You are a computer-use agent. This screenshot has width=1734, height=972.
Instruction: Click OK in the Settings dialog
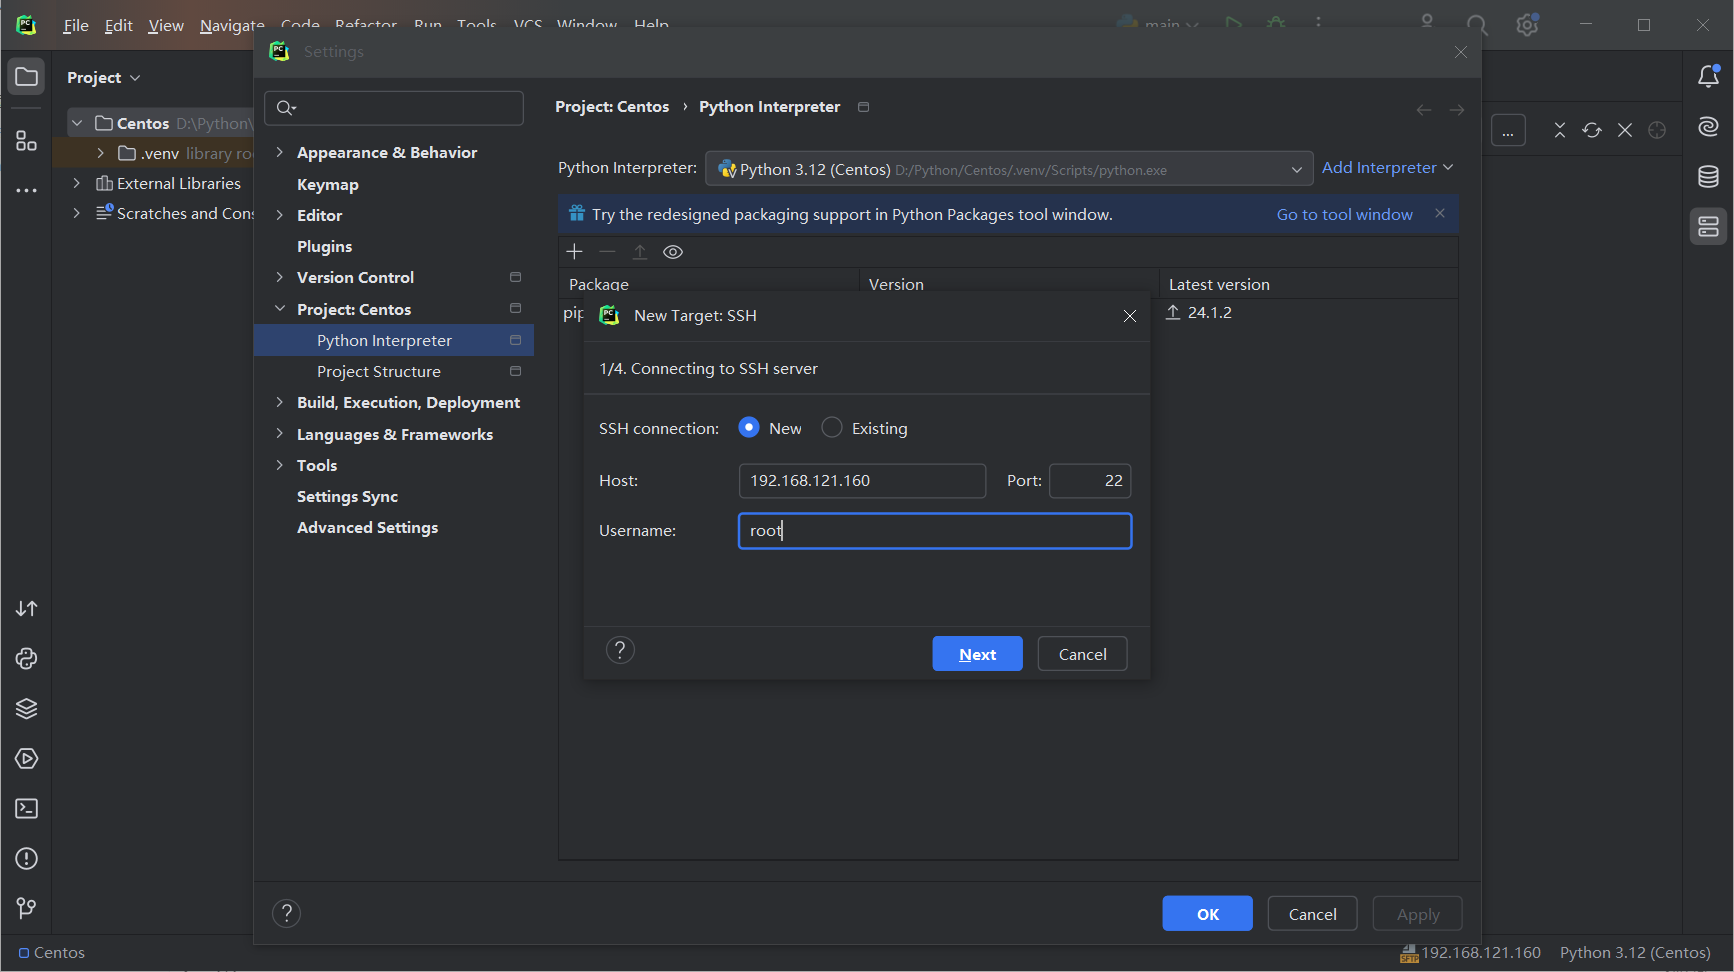[1207, 914]
